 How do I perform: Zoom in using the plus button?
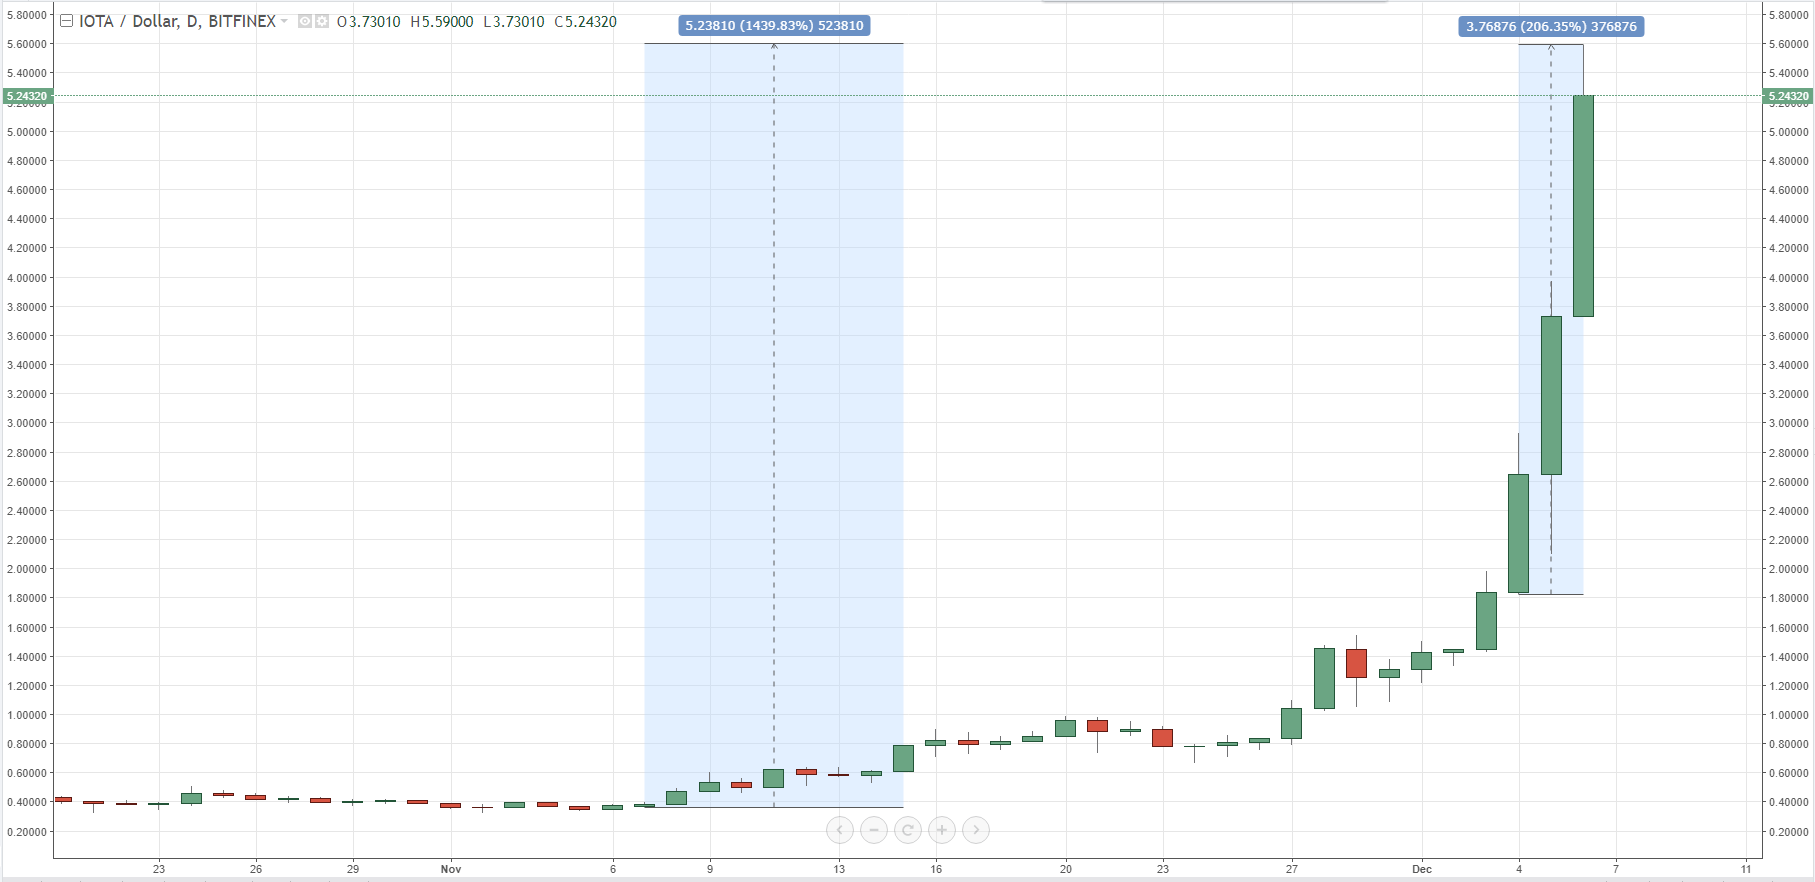942,830
